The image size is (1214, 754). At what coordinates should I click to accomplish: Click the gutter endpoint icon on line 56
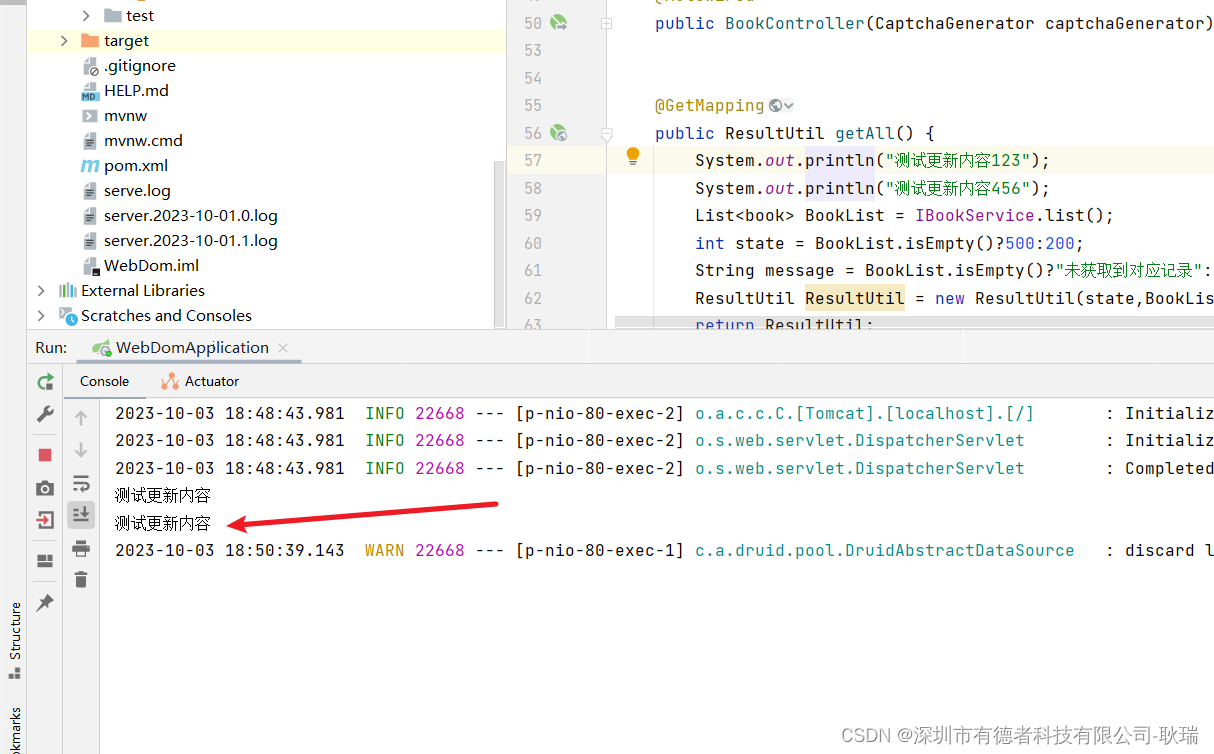(558, 133)
